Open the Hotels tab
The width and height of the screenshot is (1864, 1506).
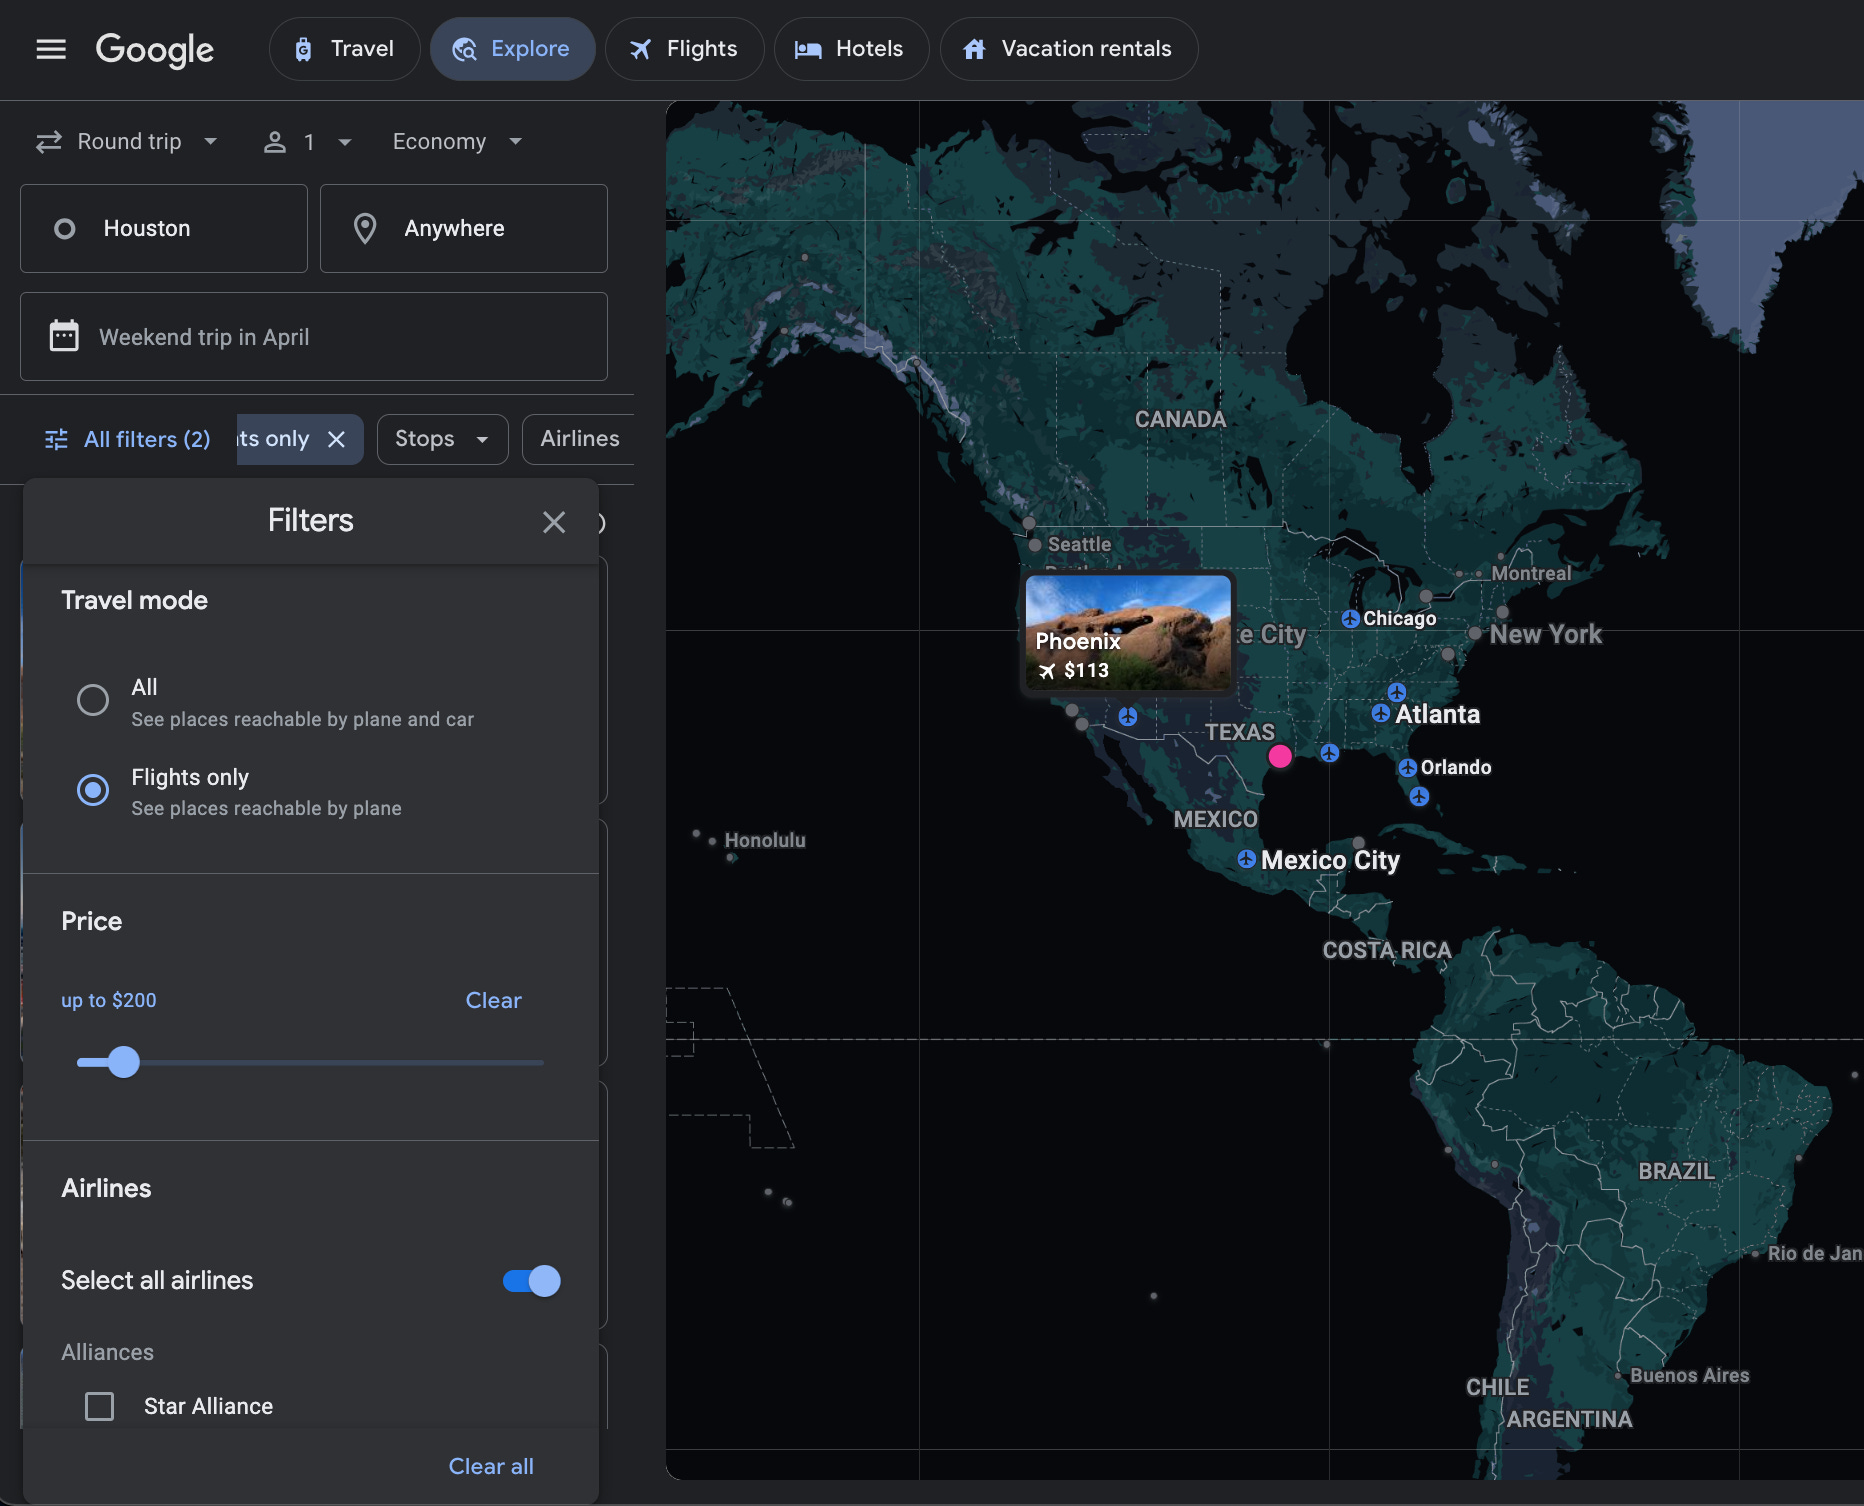click(x=851, y=49)
